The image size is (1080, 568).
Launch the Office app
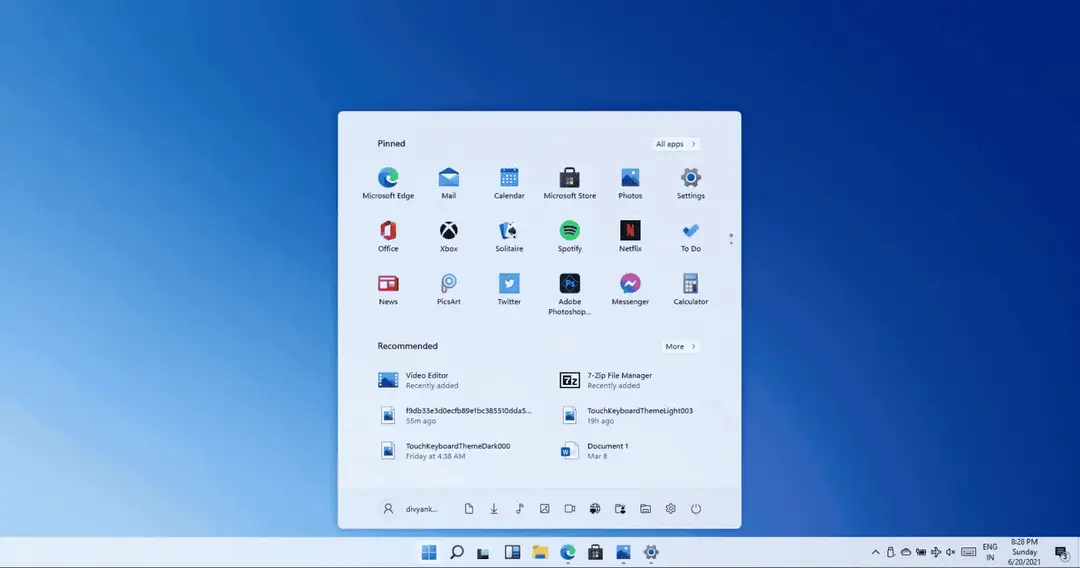pos(388,236)
